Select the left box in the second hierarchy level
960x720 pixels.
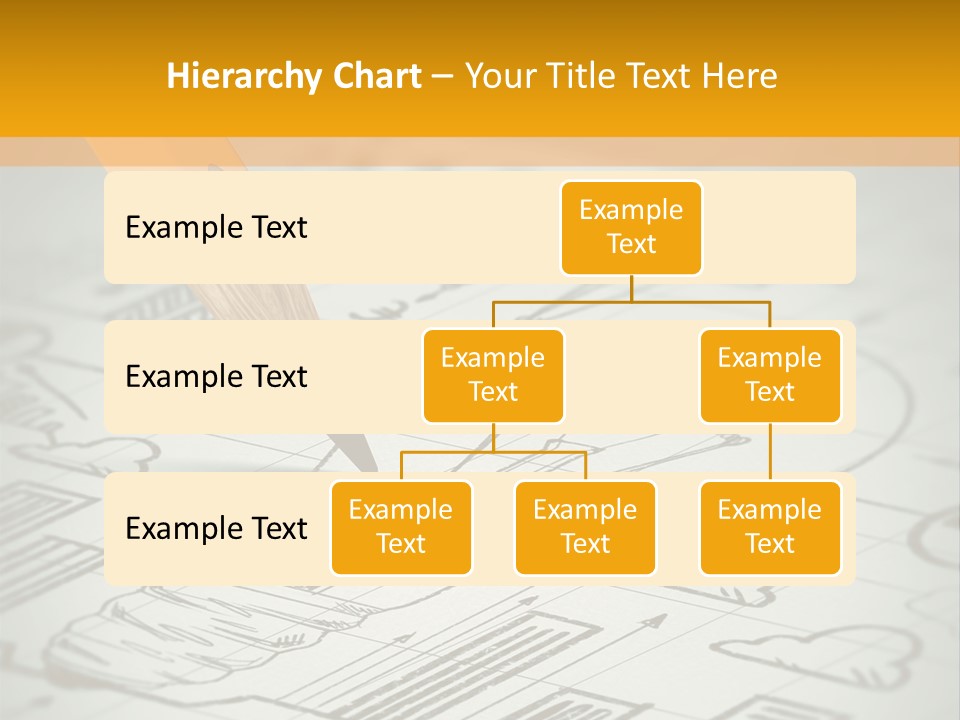tap(493, 376)
